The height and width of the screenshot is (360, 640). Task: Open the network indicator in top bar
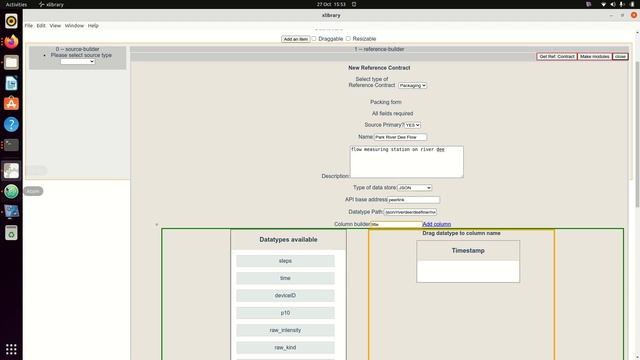point(604,4)
